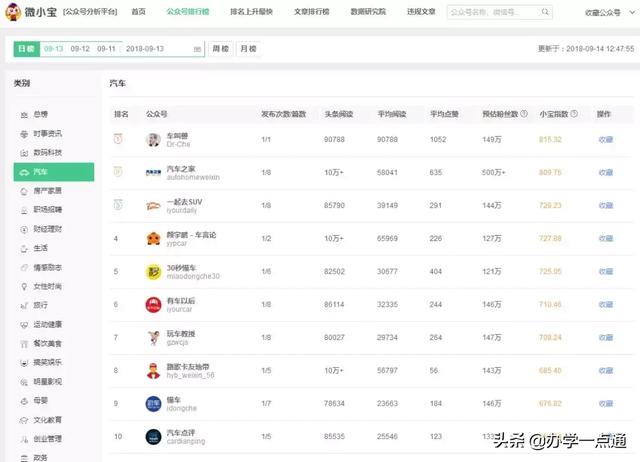Click the 预估粉丝数 help icon
This screenshot has width=640, height=462.
(524, 113)
